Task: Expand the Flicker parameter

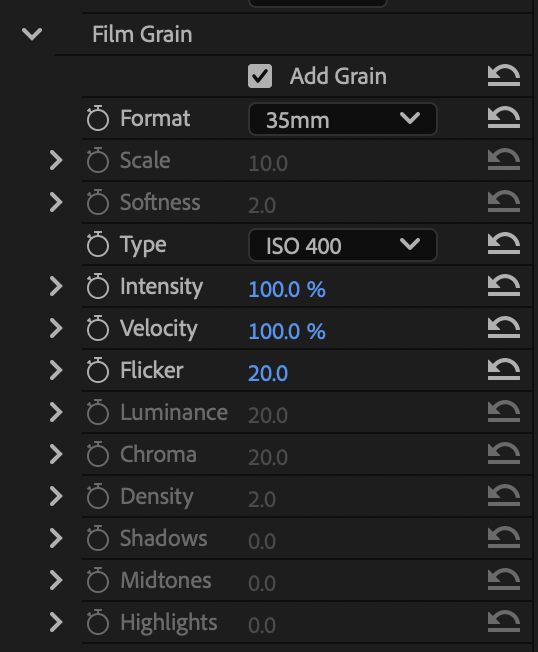Action: (x=56, y=370)
